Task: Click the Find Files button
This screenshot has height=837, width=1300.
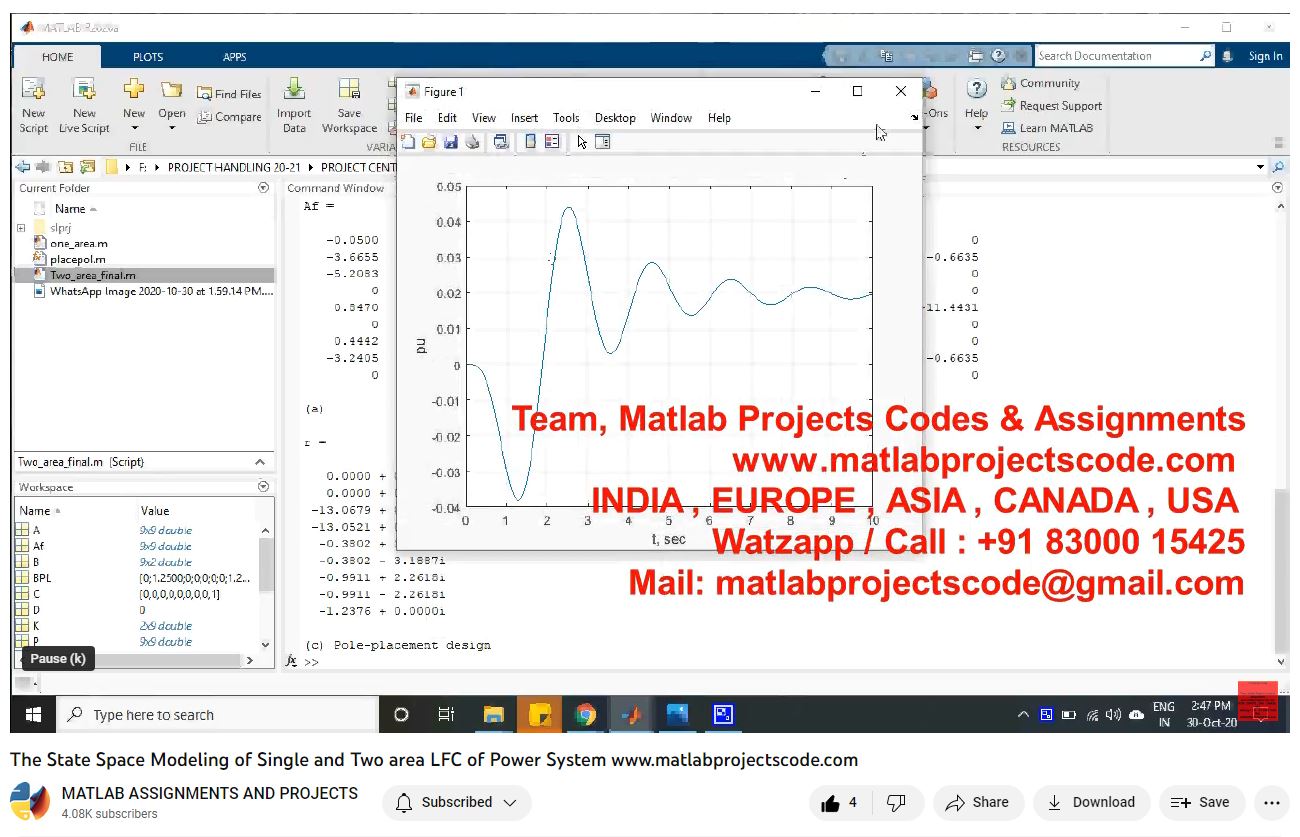Action: [x=229, y=94]
